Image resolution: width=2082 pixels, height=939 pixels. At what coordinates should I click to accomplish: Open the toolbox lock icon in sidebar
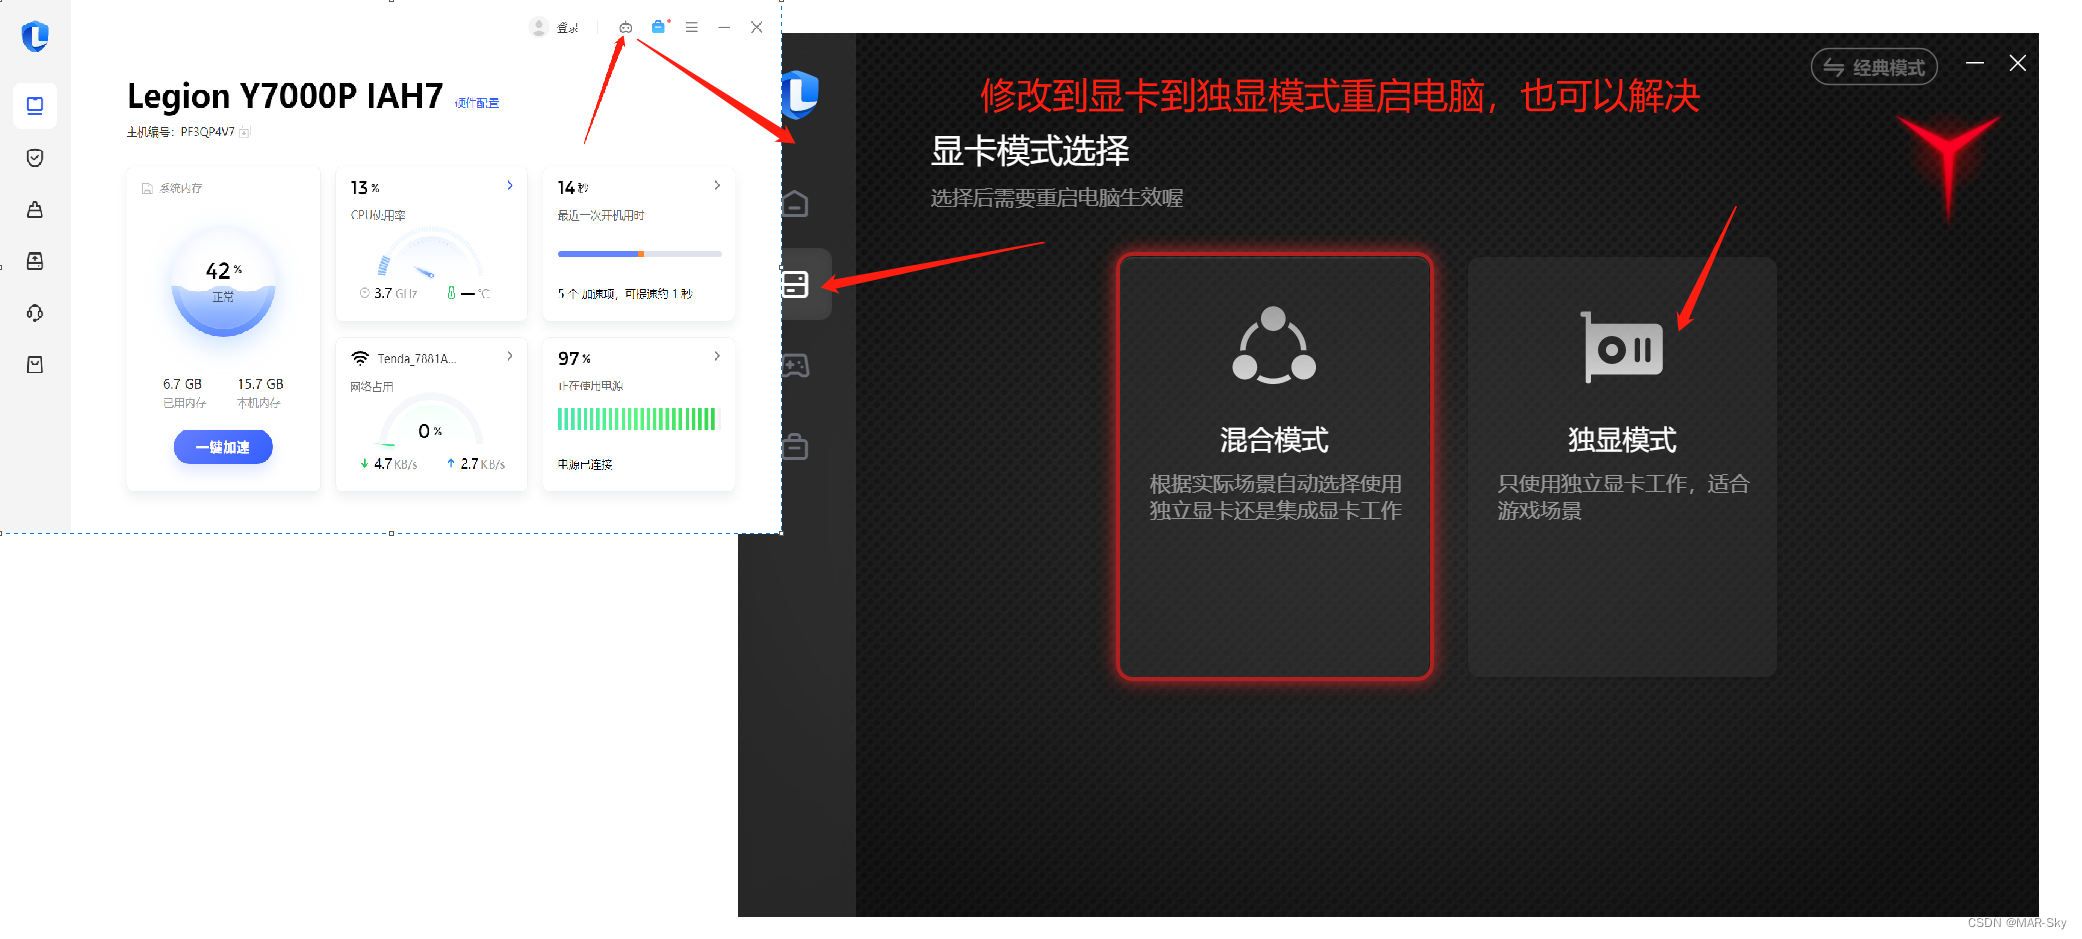pos(35,210)
